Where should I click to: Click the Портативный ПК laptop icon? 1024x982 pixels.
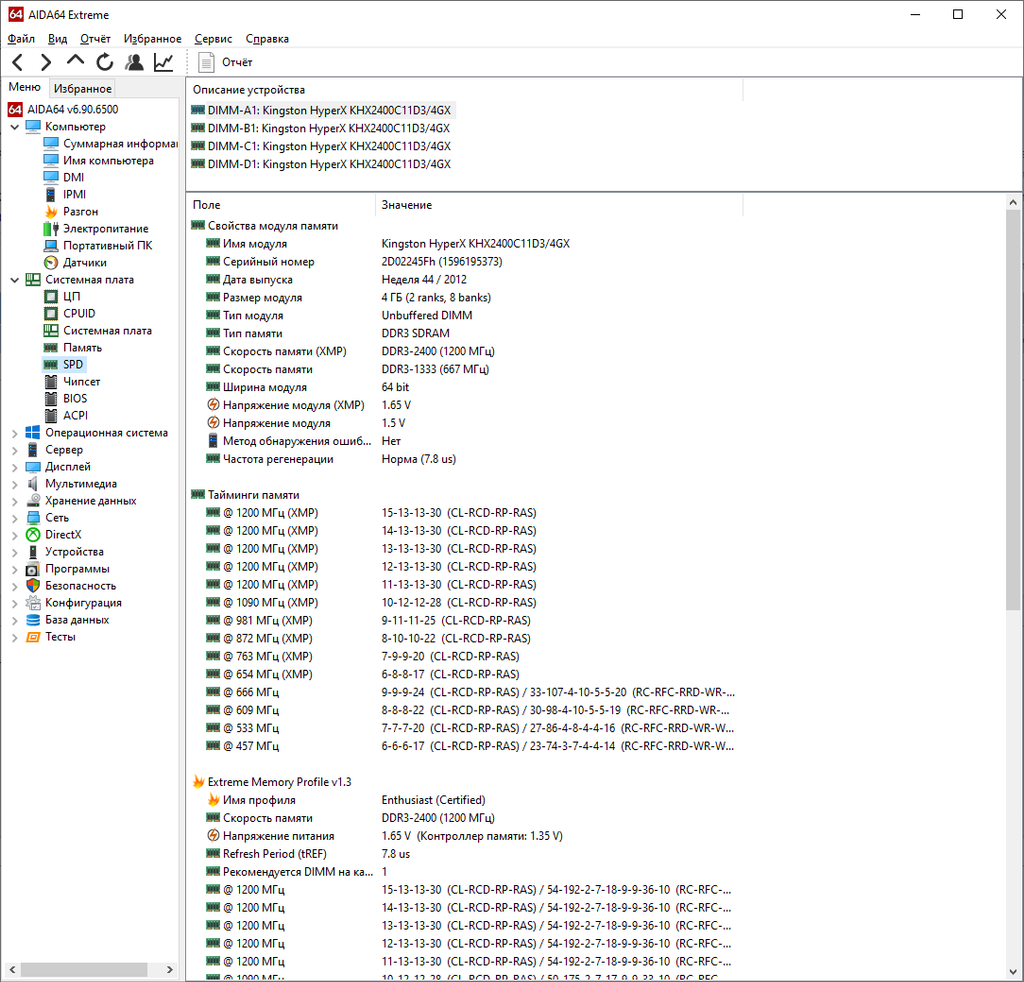(x=51, y=246)
